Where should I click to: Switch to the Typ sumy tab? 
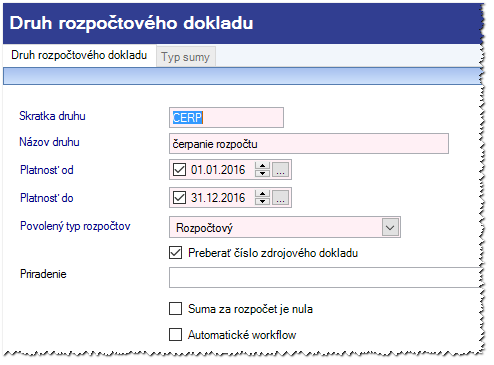(186, 57)
